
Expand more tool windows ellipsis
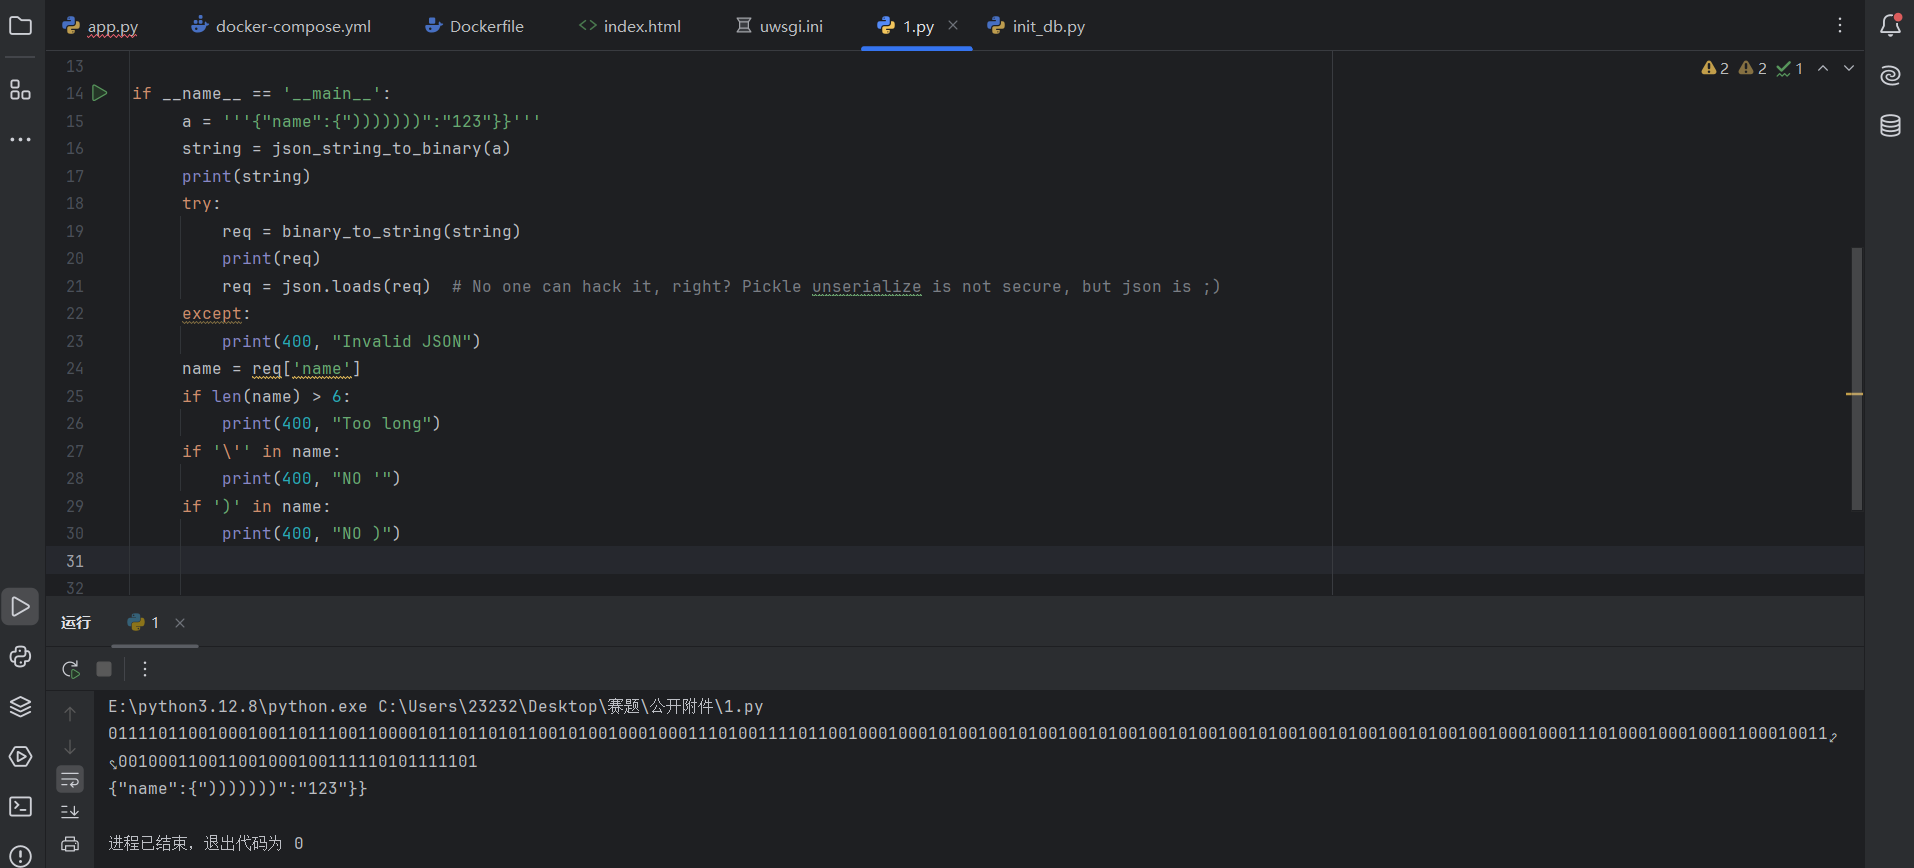tap(20, 140)
